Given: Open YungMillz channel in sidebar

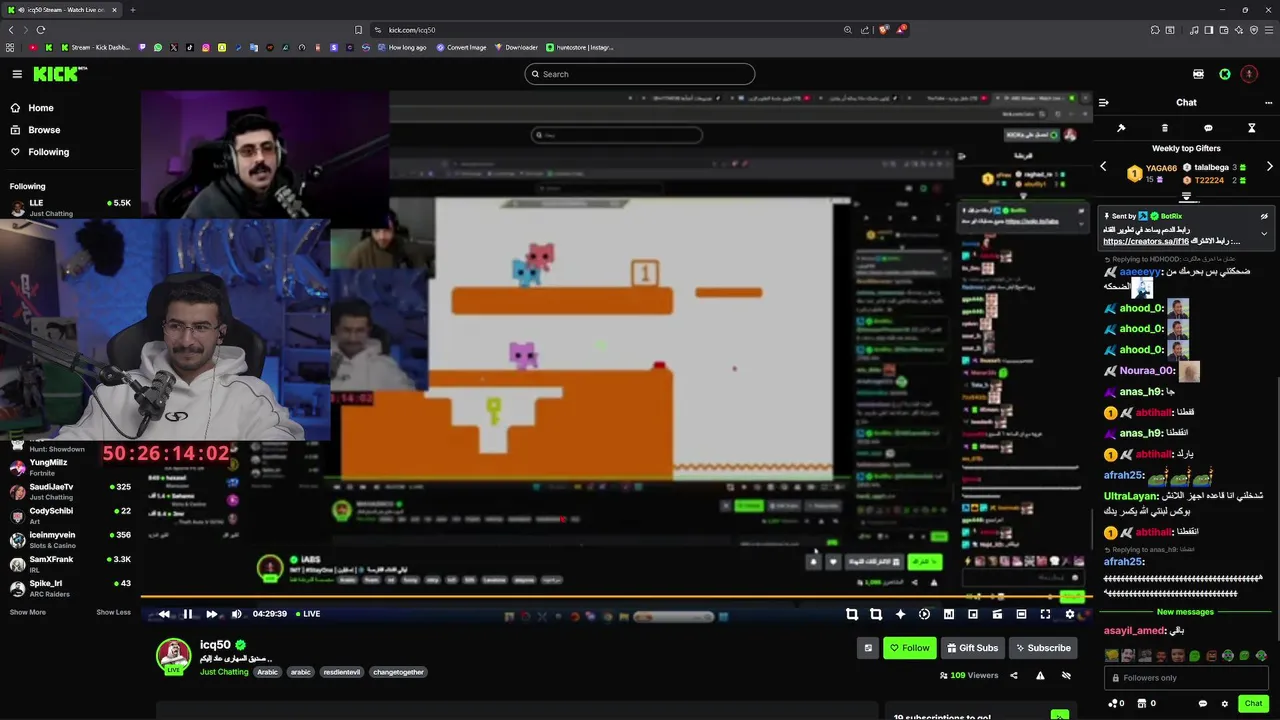Looking at the screenshot, I should 70,468.
